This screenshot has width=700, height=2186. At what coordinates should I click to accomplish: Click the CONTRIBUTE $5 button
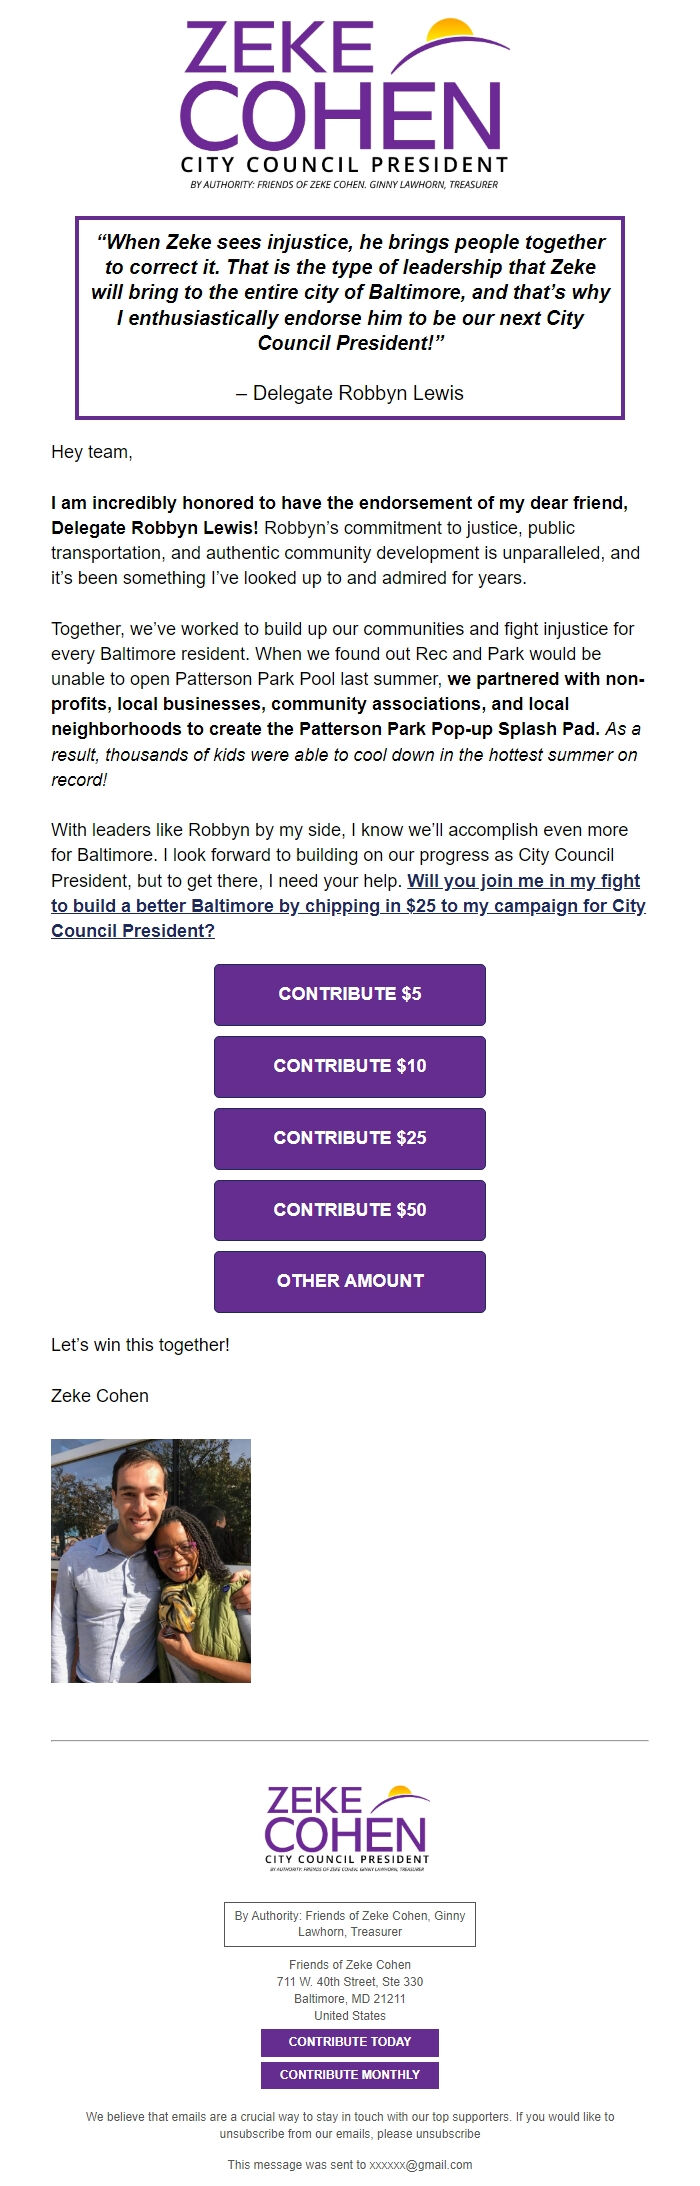[x=349, y=995]
